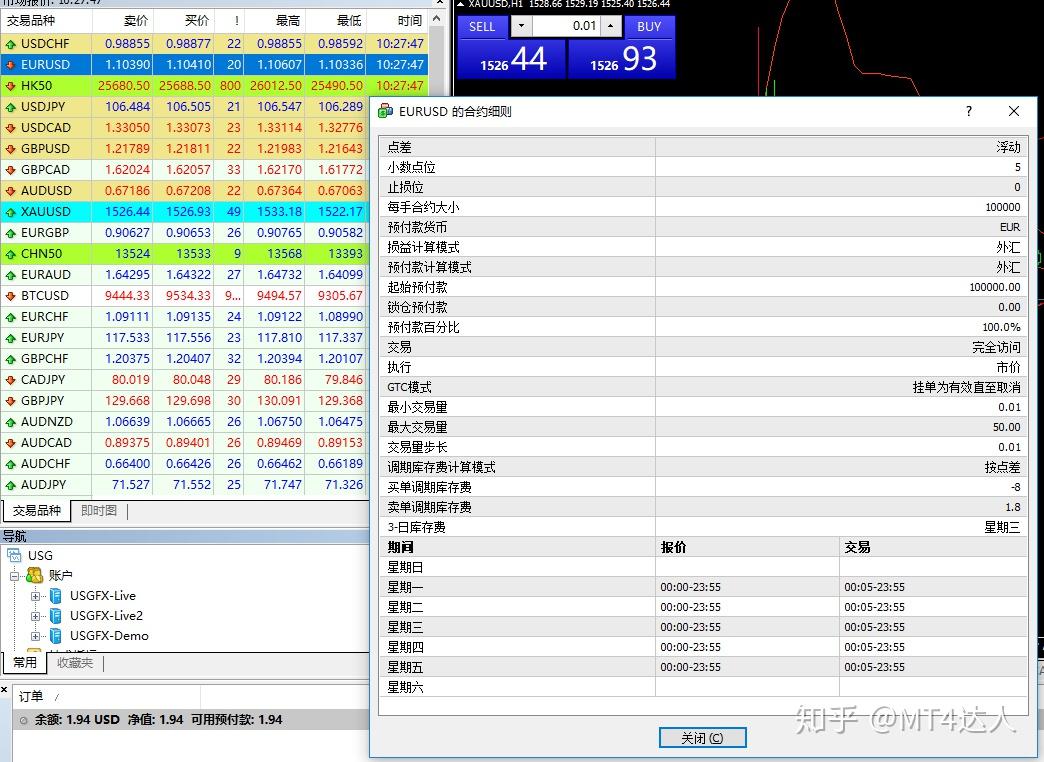Image resolution: width=1044 pixels, height=762 pixels.
Task: Click the XAUUSD up-arrow icon
Action: [10, 212]
